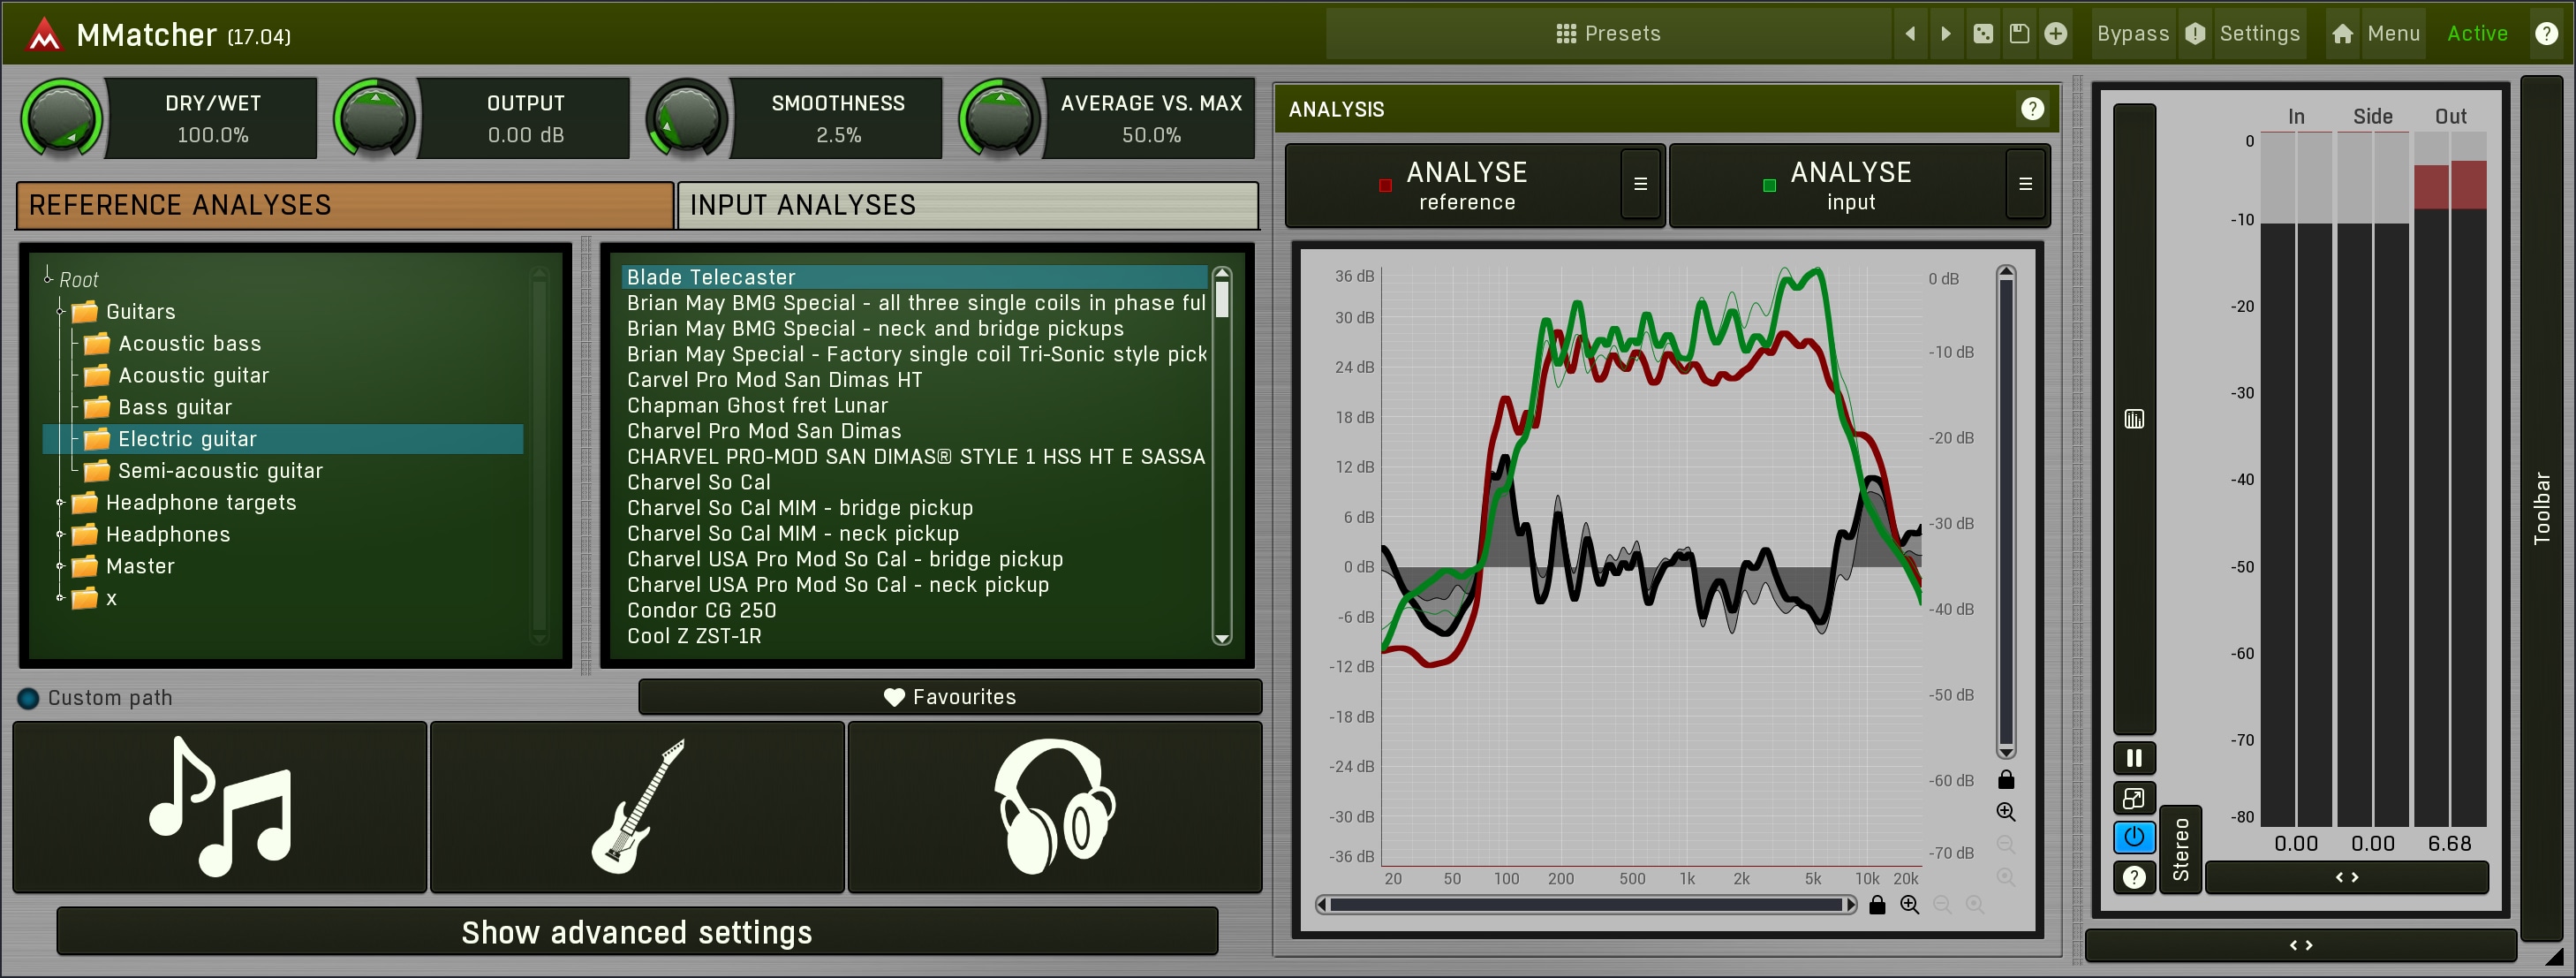Viewport: 2576px width, 978px height.
Task: Select Charvel So Cal in the list
Action: (x=698, y=482)
